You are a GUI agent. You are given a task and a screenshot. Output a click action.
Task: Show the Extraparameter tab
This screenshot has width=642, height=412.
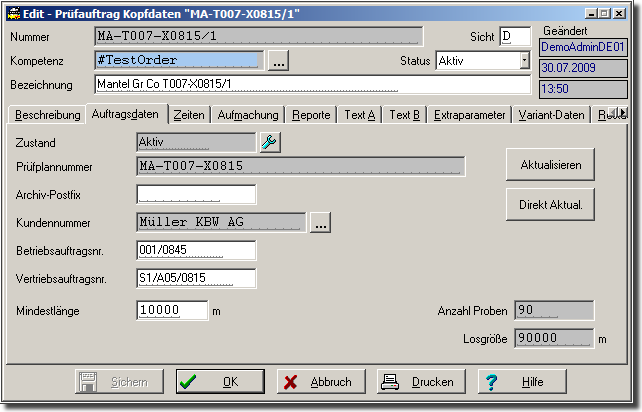[x=469, y=115]
